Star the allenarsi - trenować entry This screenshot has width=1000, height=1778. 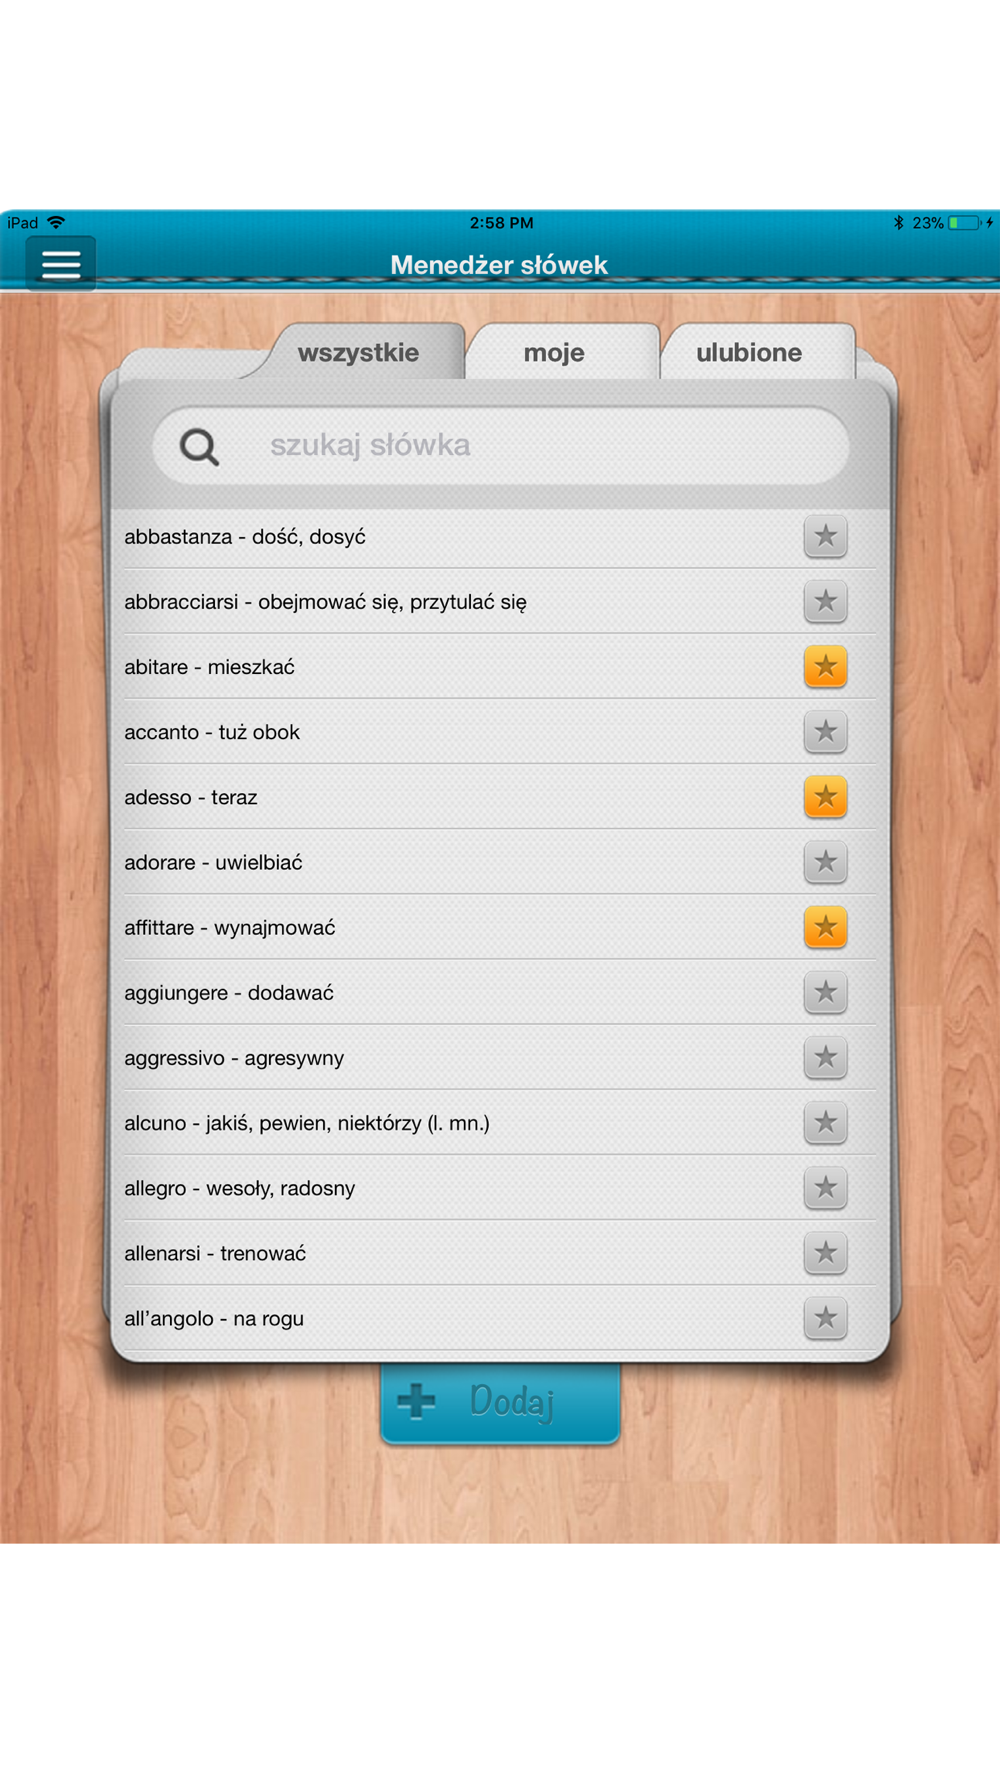coord(825,1253)
